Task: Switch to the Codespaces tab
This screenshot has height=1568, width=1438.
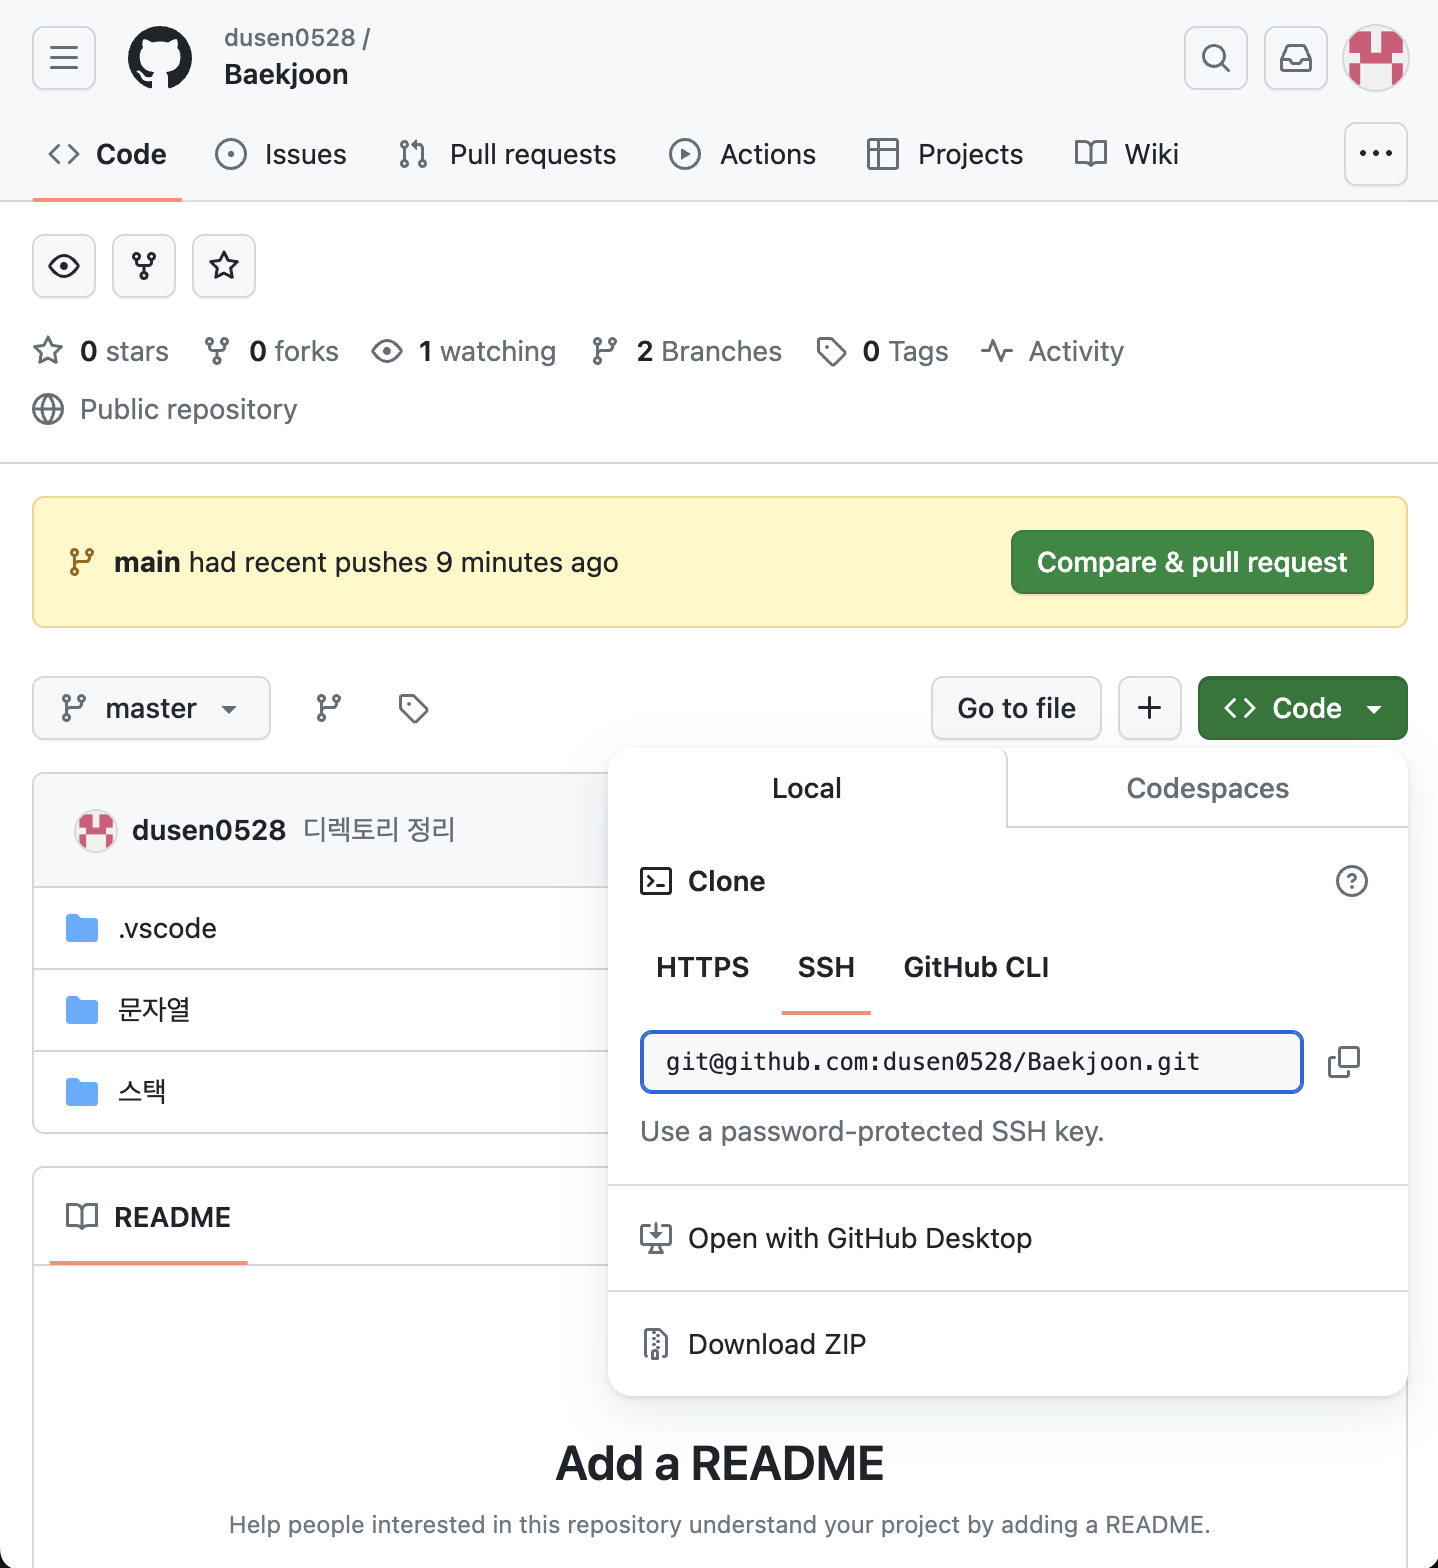Action: tap(1208, 788)
